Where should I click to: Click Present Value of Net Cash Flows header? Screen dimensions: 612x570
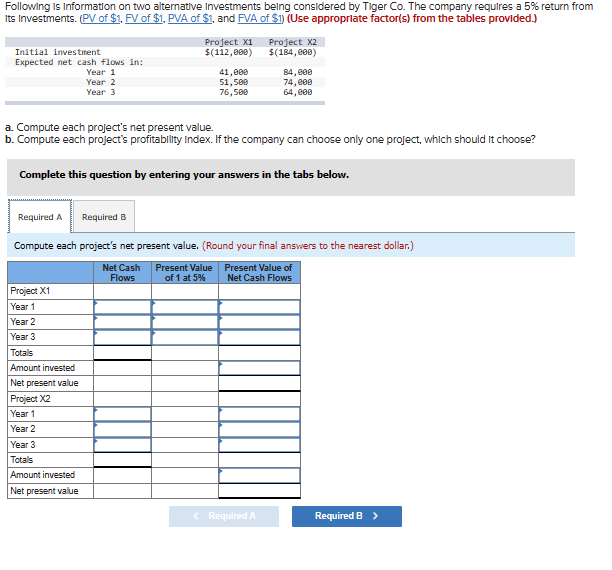pyautogui.click(x=259, y=273)
